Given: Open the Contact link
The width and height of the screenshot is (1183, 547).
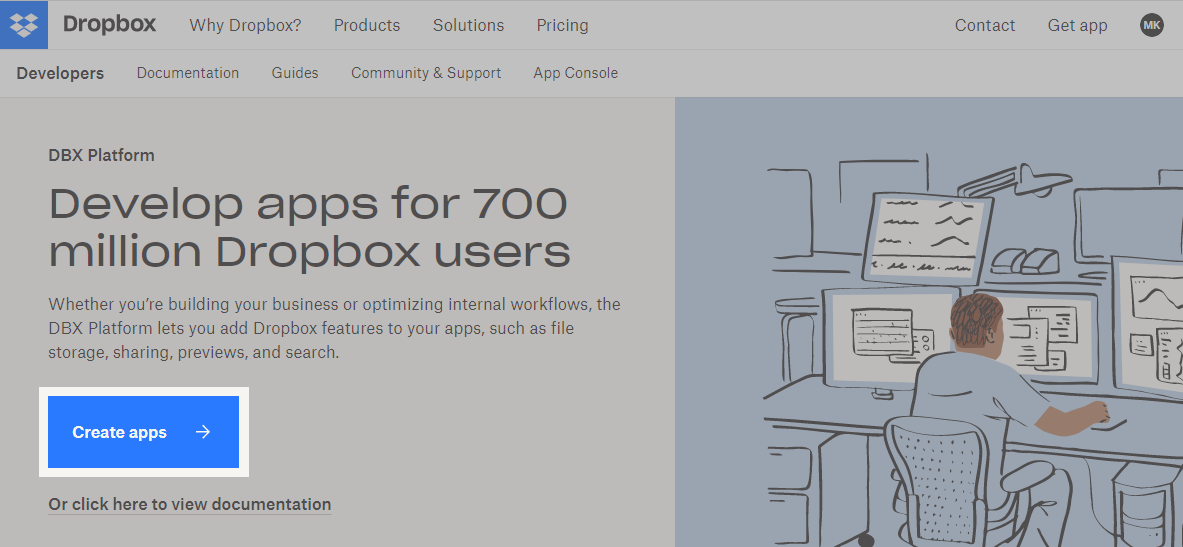Looking at the screenshot, I should click(984, 25).
